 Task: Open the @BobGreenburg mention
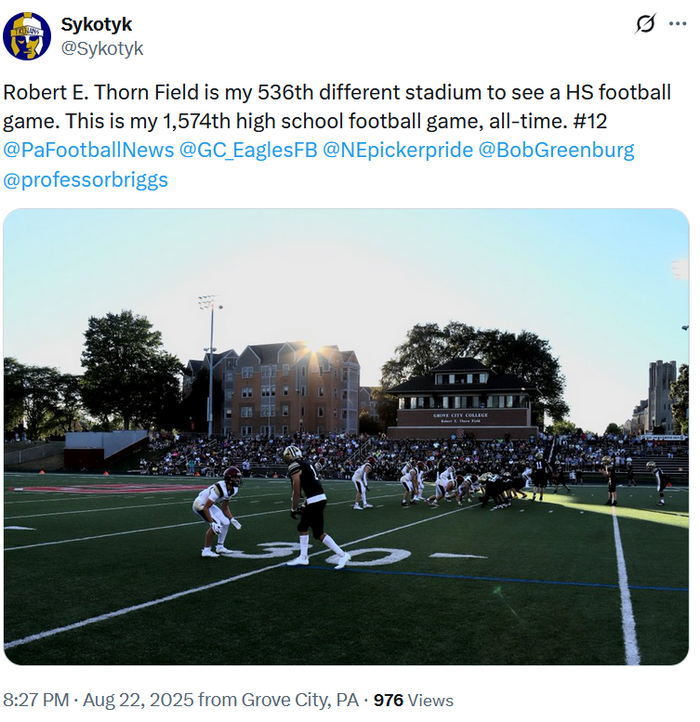point(556,150)
